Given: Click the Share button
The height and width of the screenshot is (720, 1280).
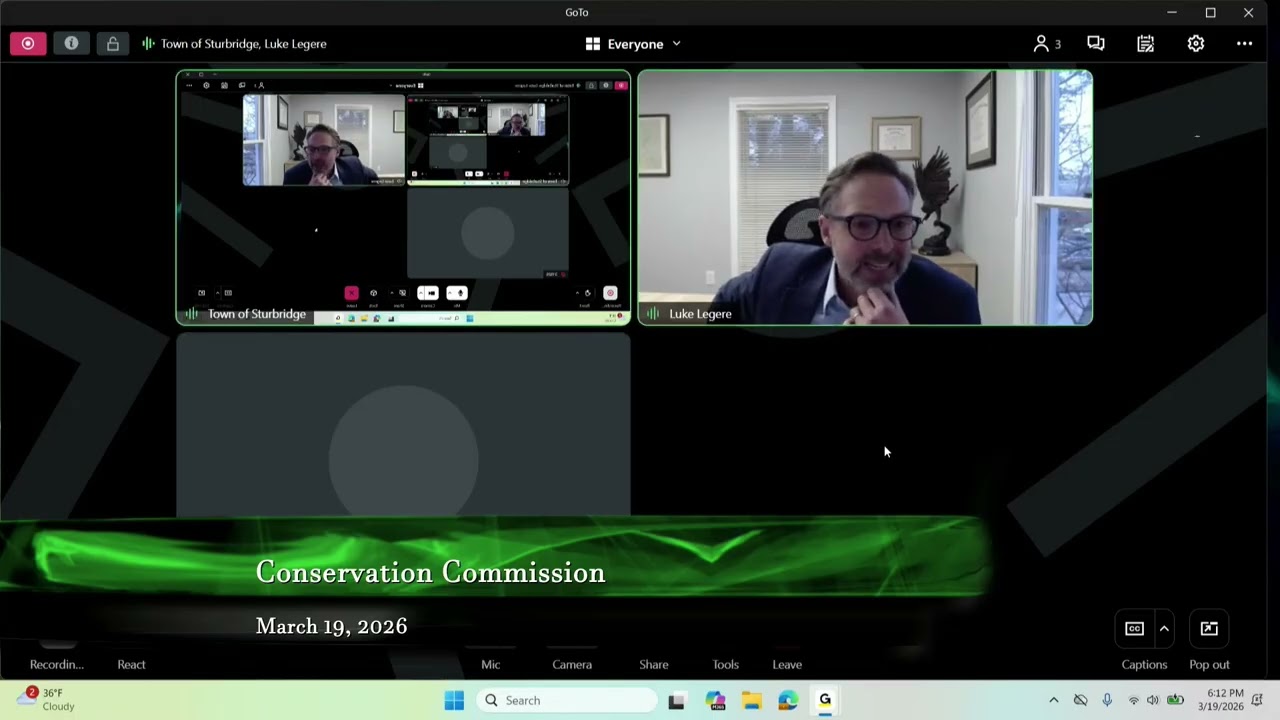Looking at the screenshot, I should (654, 664).
